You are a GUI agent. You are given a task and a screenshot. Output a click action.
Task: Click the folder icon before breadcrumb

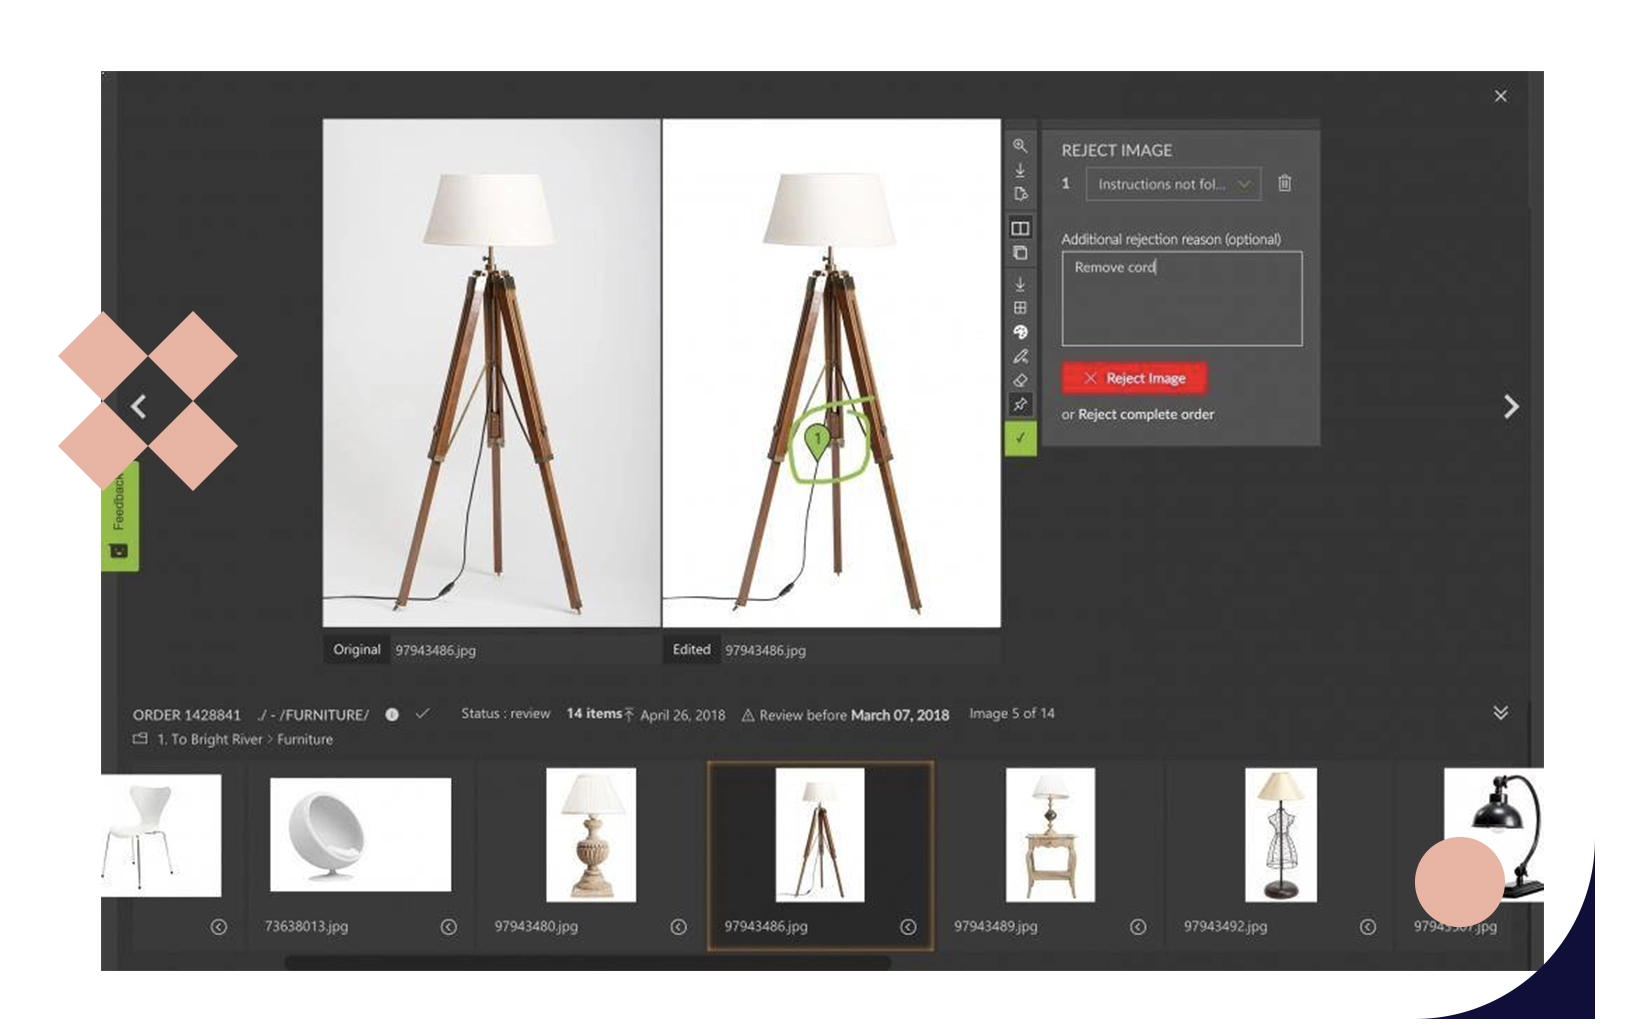(x=140, y=738)
